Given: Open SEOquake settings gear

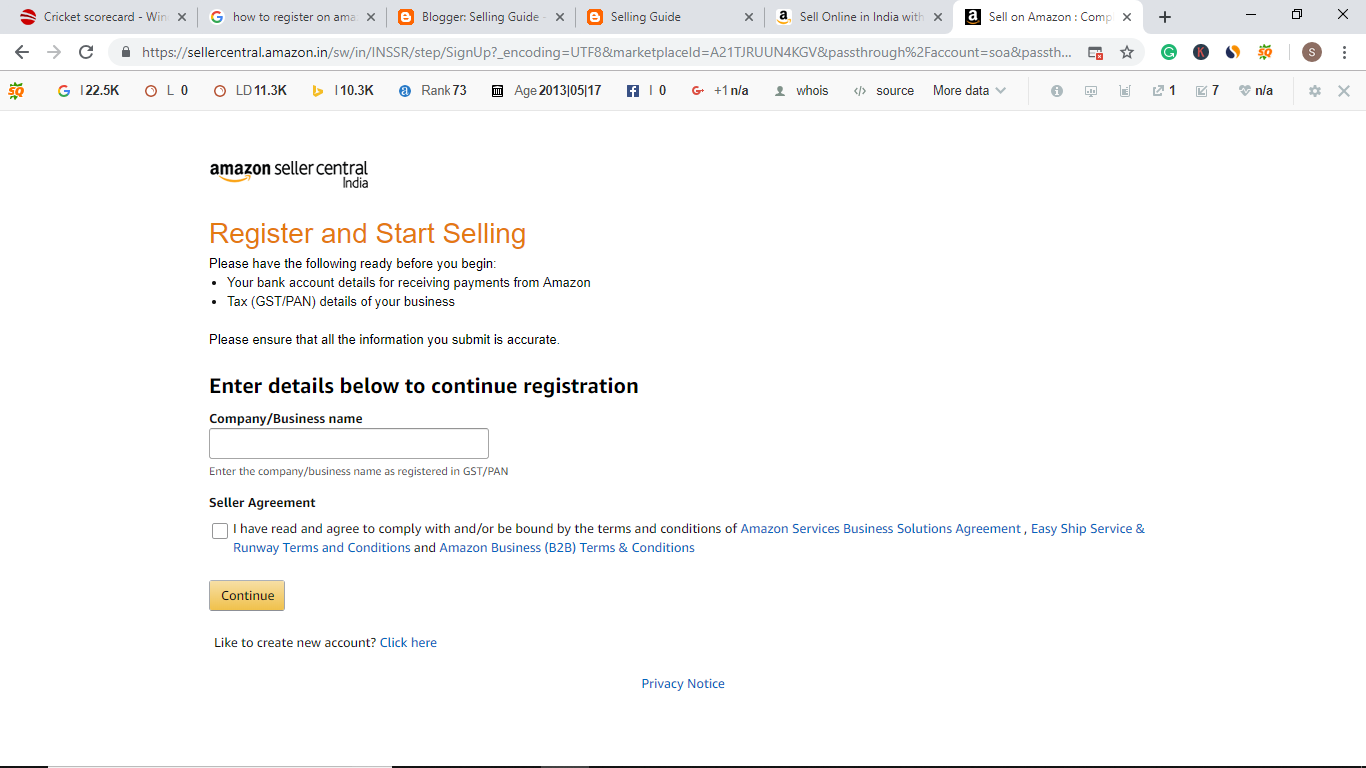Looking at the screenshot, I should pos(1315,91).
